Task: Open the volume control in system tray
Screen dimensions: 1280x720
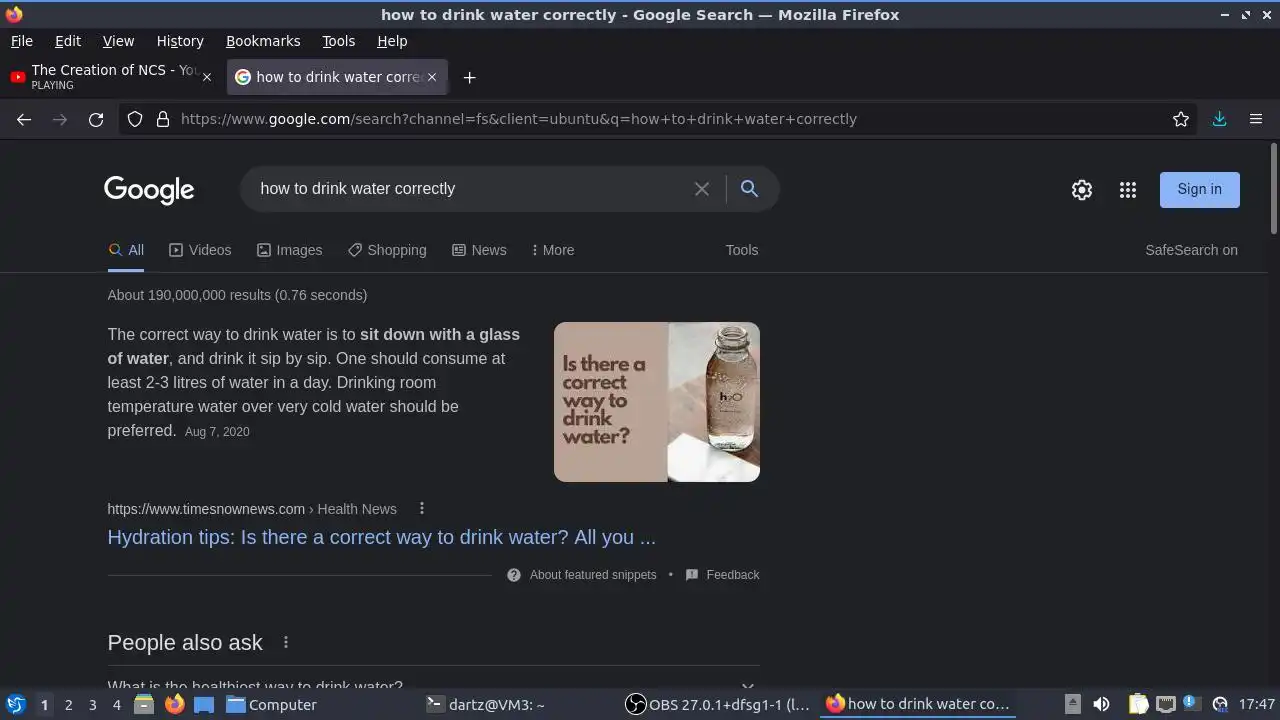Action: (1101, 704)
